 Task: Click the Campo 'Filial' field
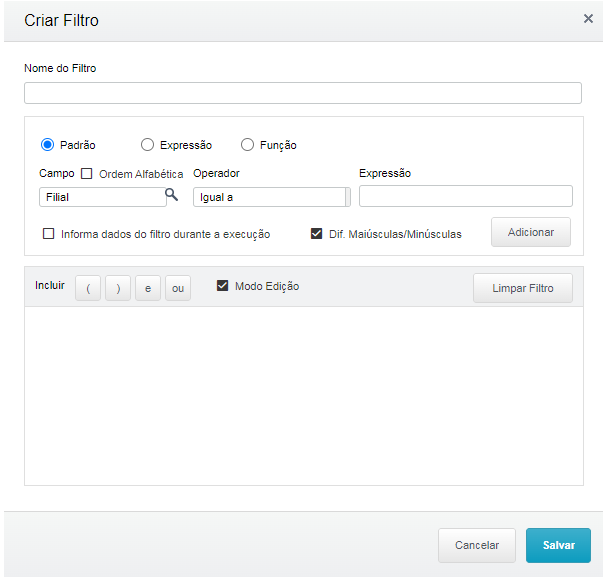point(100,197)
